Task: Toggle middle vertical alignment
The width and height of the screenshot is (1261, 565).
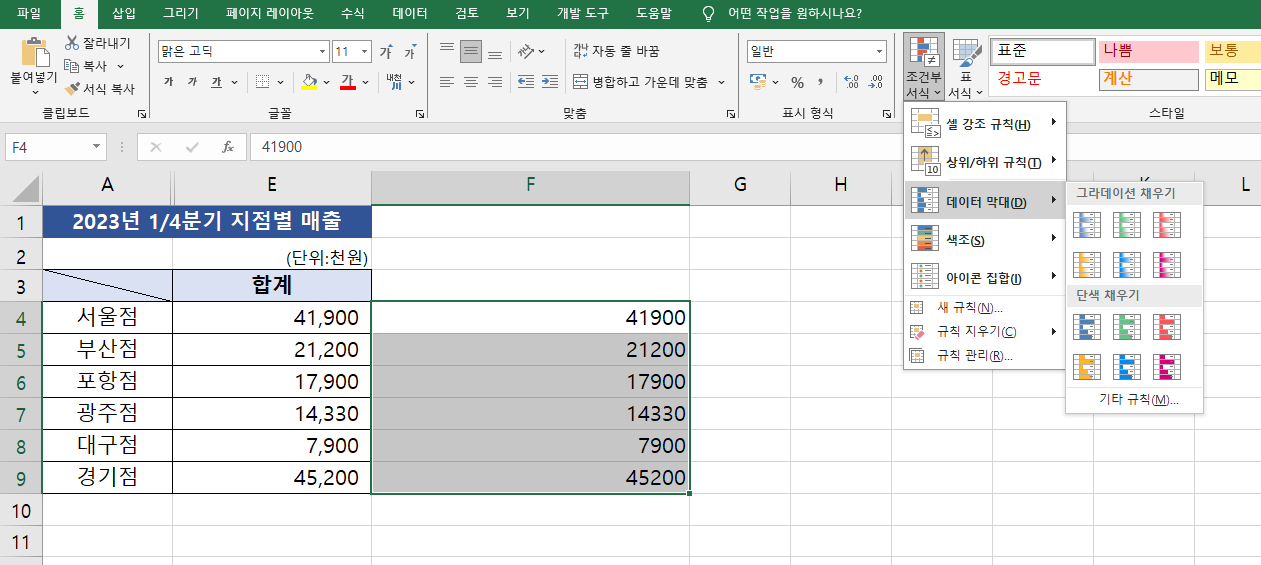Action: 471,51
